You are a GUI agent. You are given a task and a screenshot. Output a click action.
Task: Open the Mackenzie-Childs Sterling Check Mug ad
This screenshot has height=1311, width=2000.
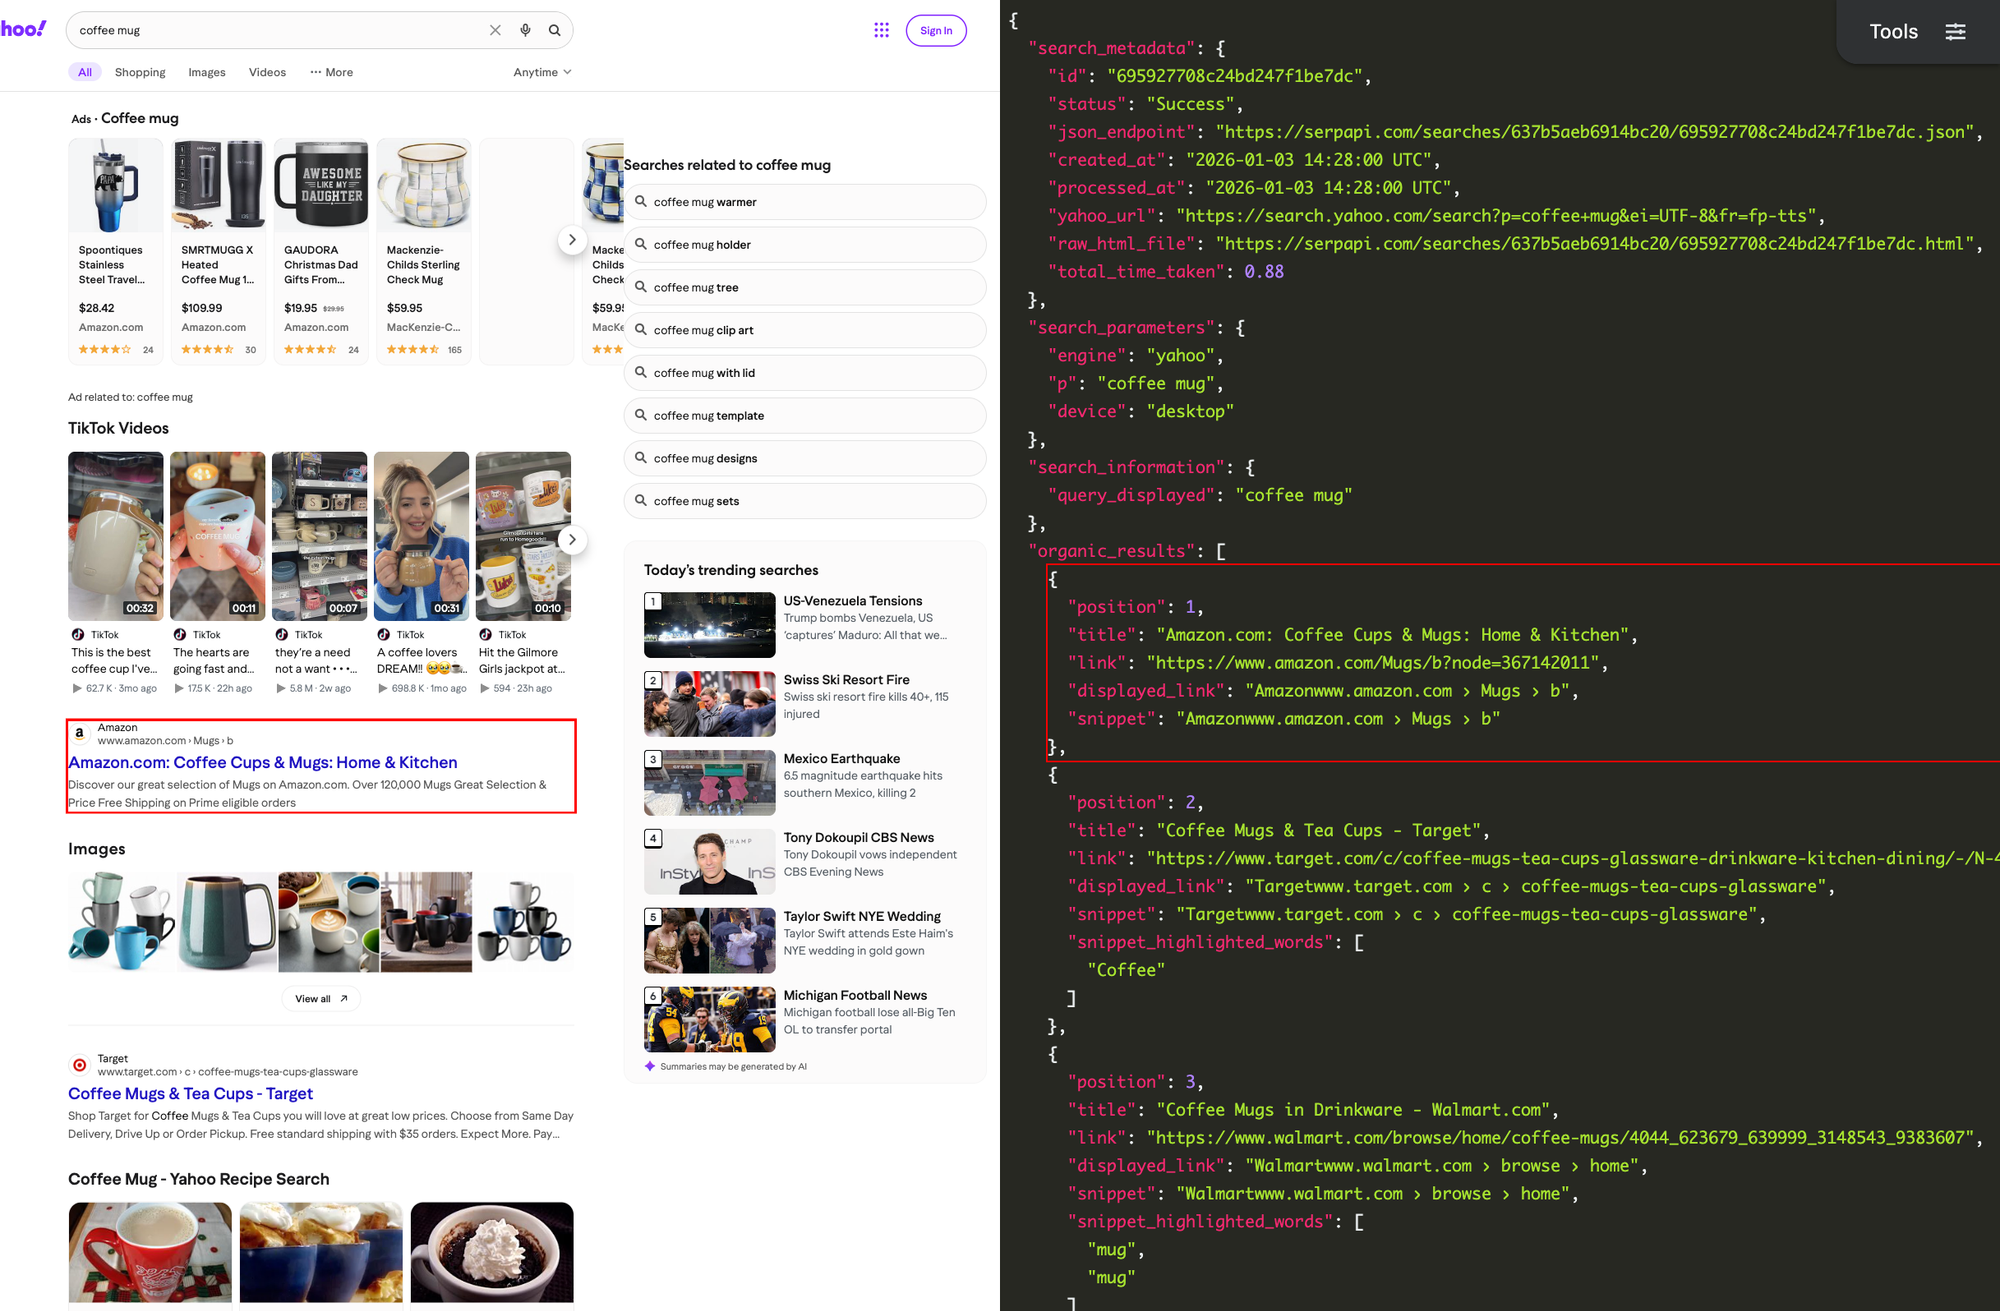424,251
